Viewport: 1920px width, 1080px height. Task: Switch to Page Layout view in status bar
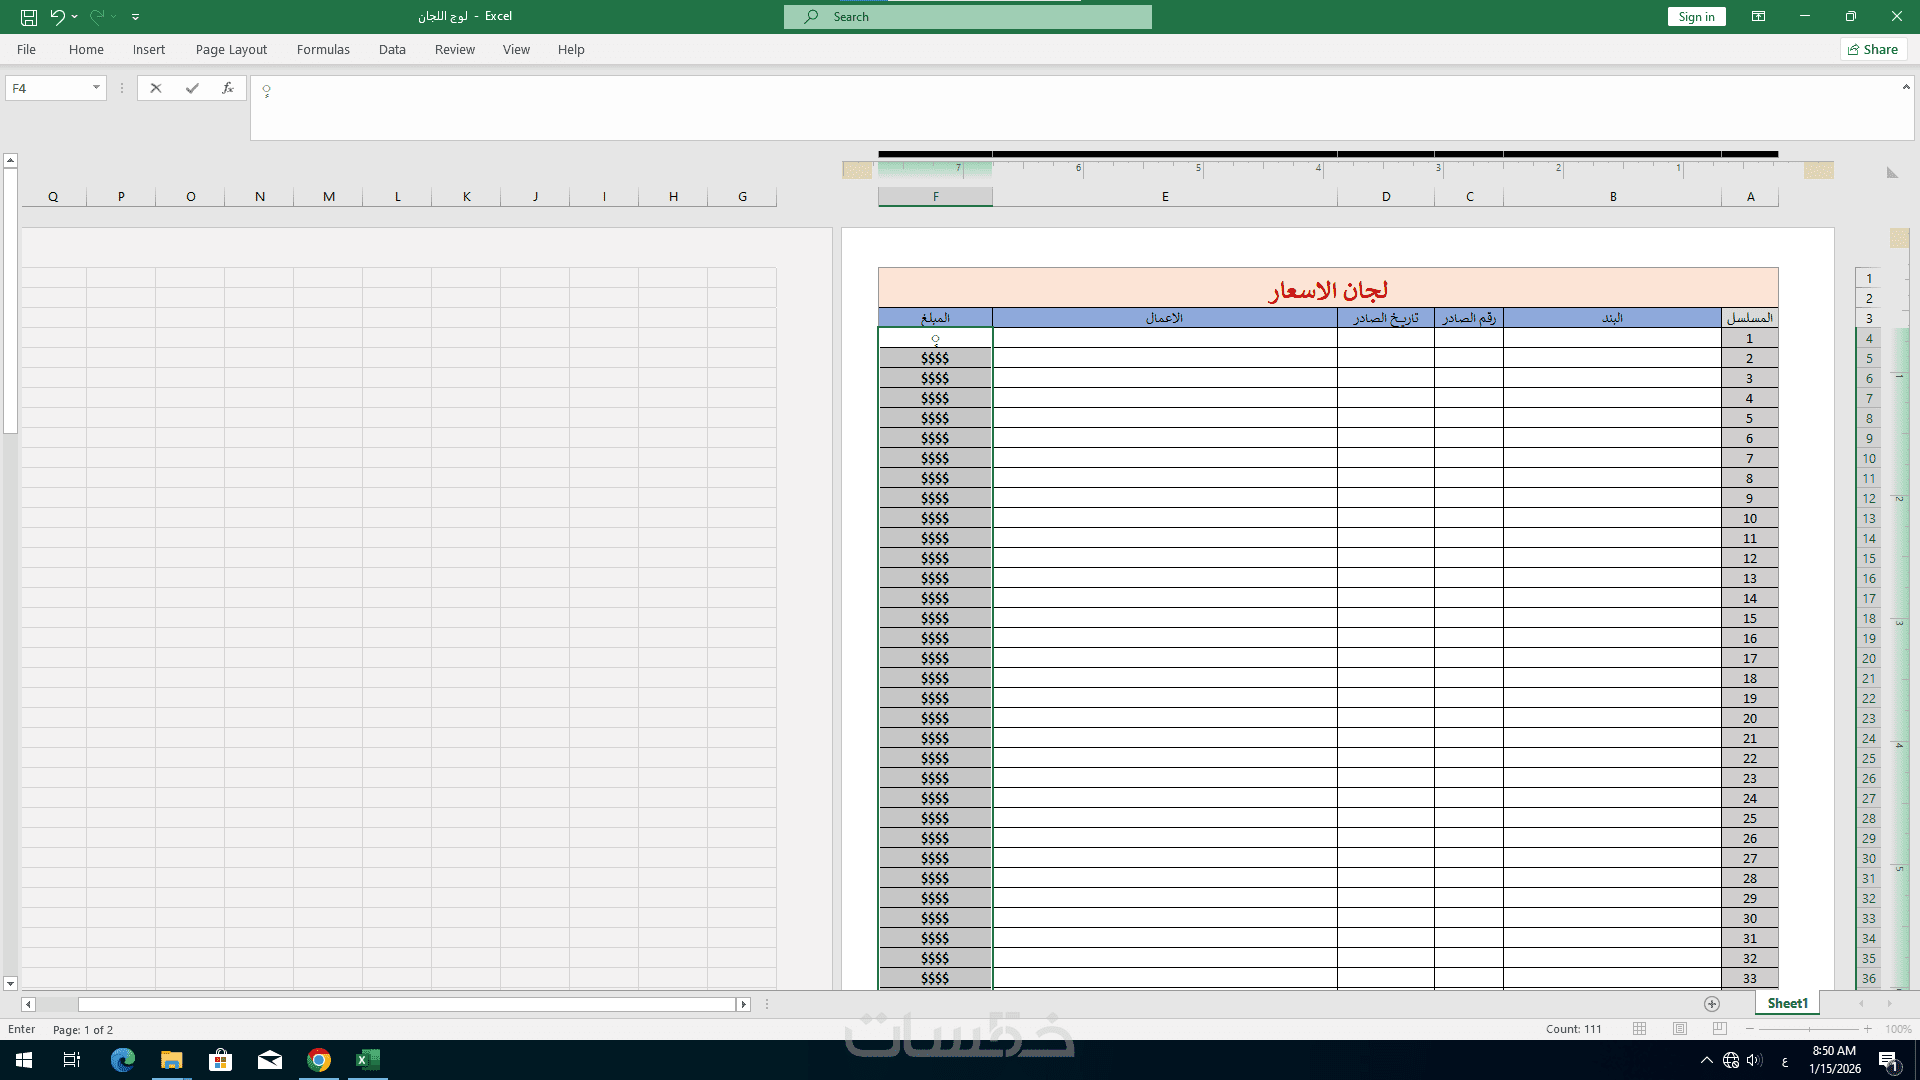pos(1680,1029)
